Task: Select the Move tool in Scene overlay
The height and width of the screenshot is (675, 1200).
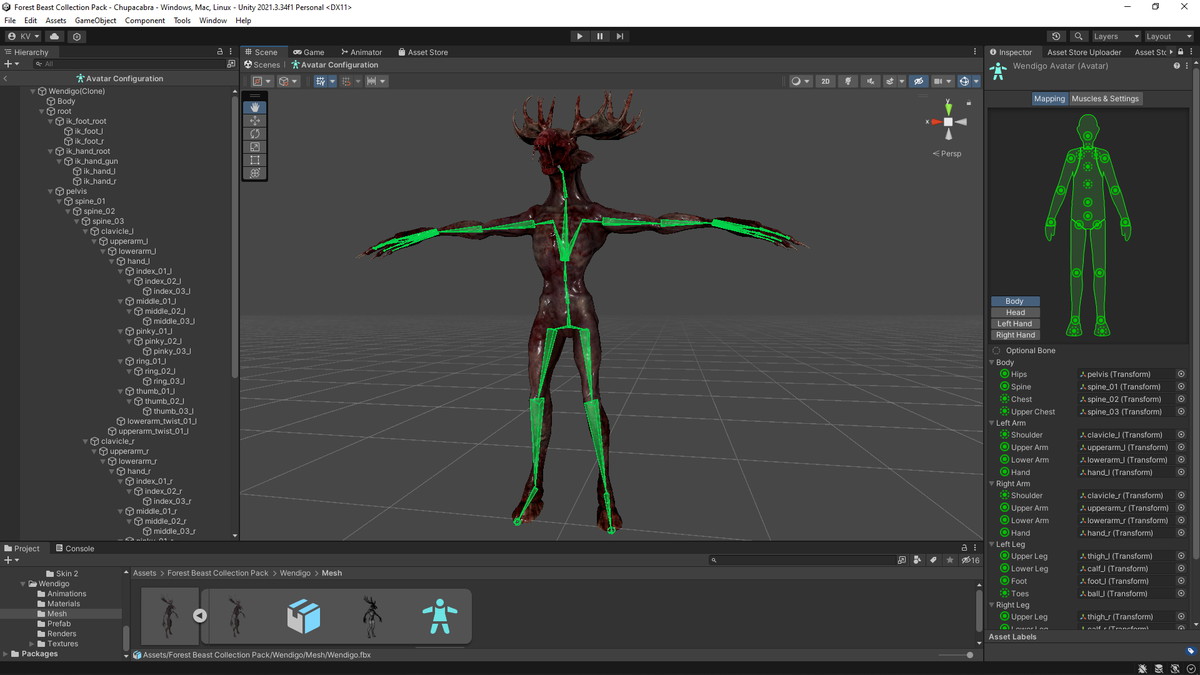Action: point(255,120)
